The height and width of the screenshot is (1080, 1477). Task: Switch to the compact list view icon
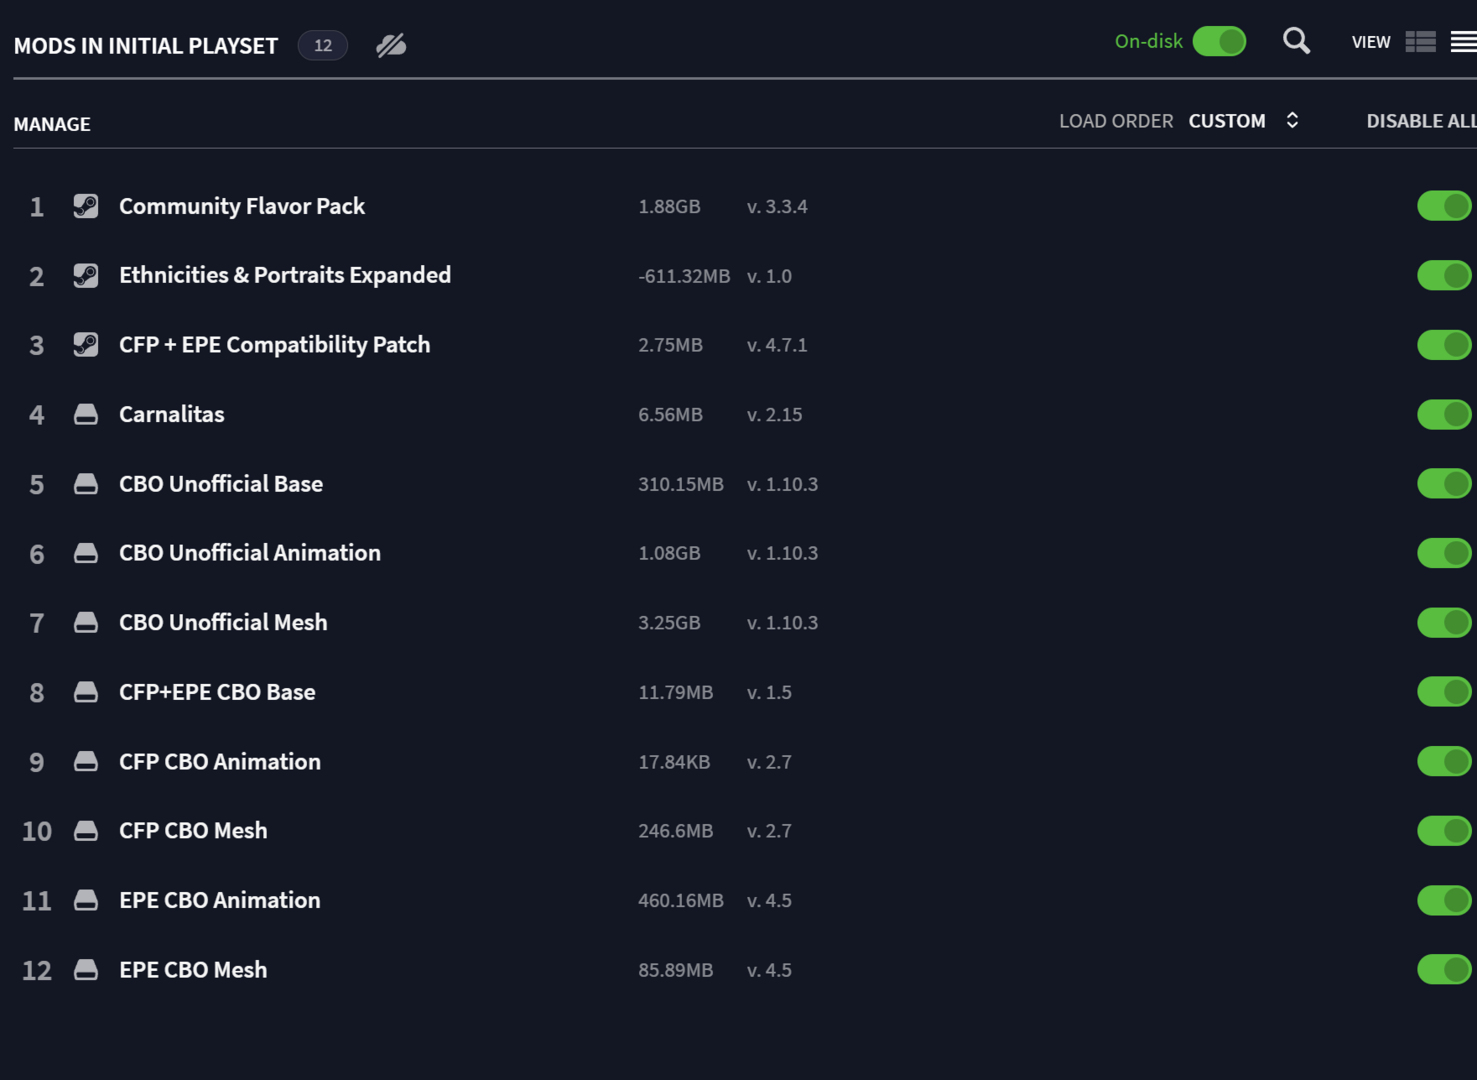[1464, 42]
